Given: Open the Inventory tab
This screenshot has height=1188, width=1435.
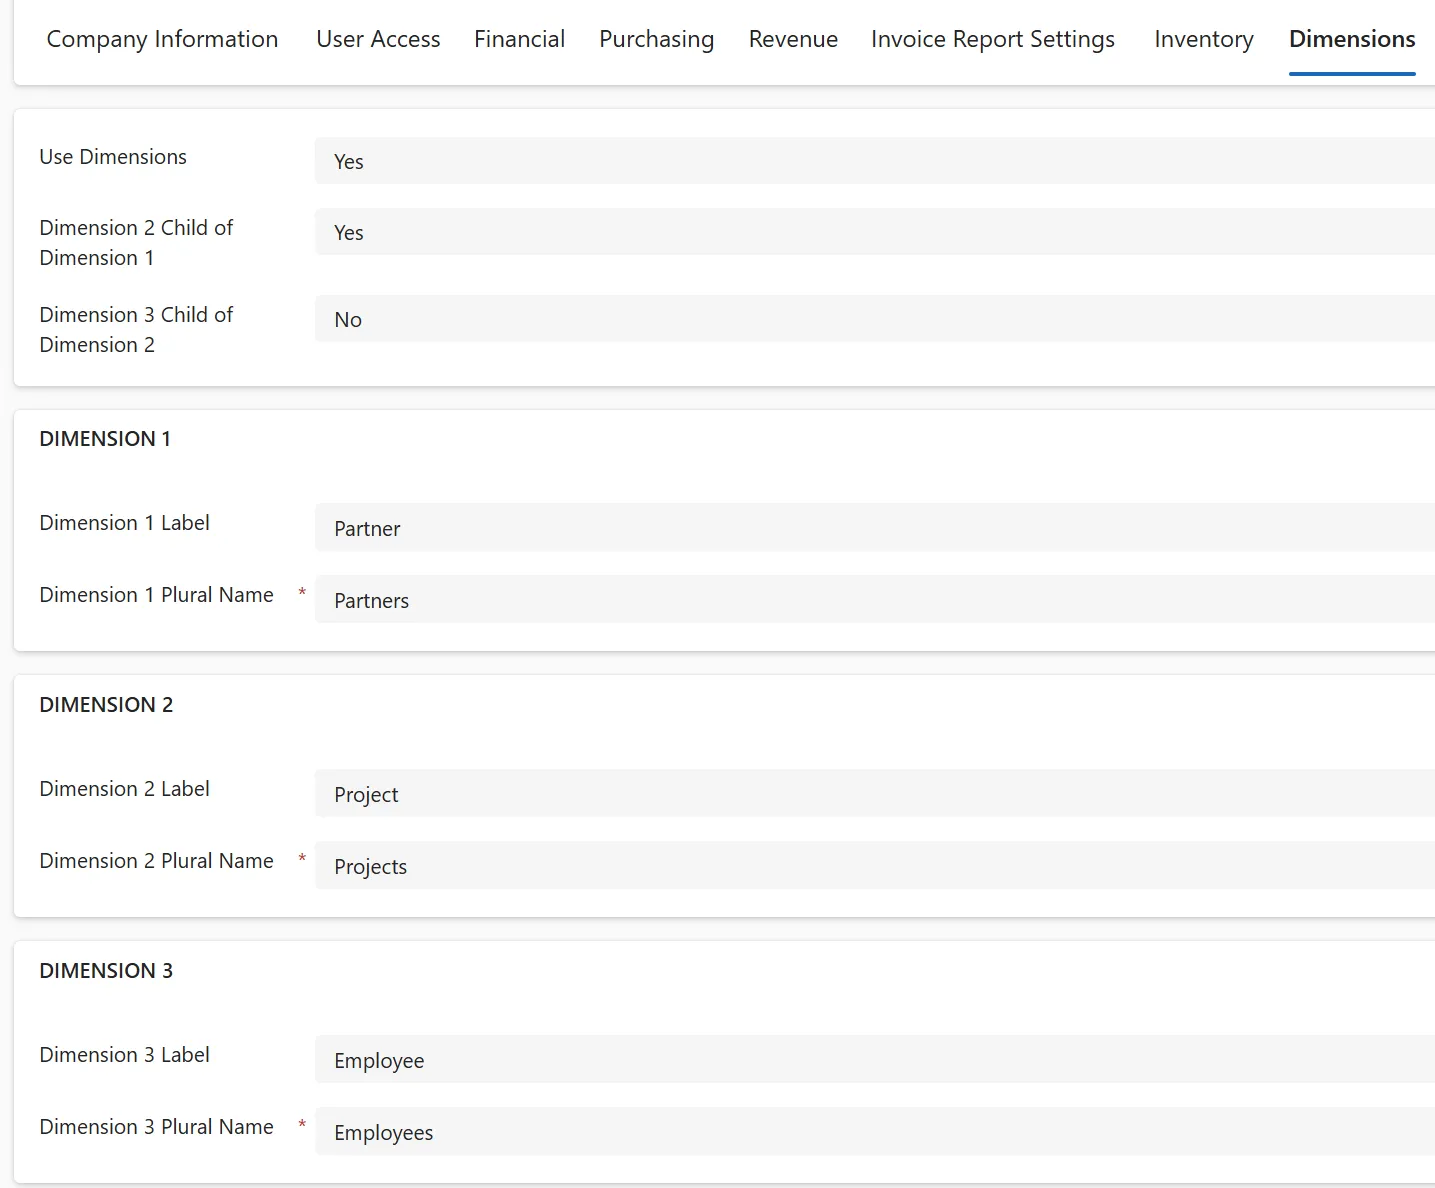Looking at the screenshot, I should (1203, 39).
